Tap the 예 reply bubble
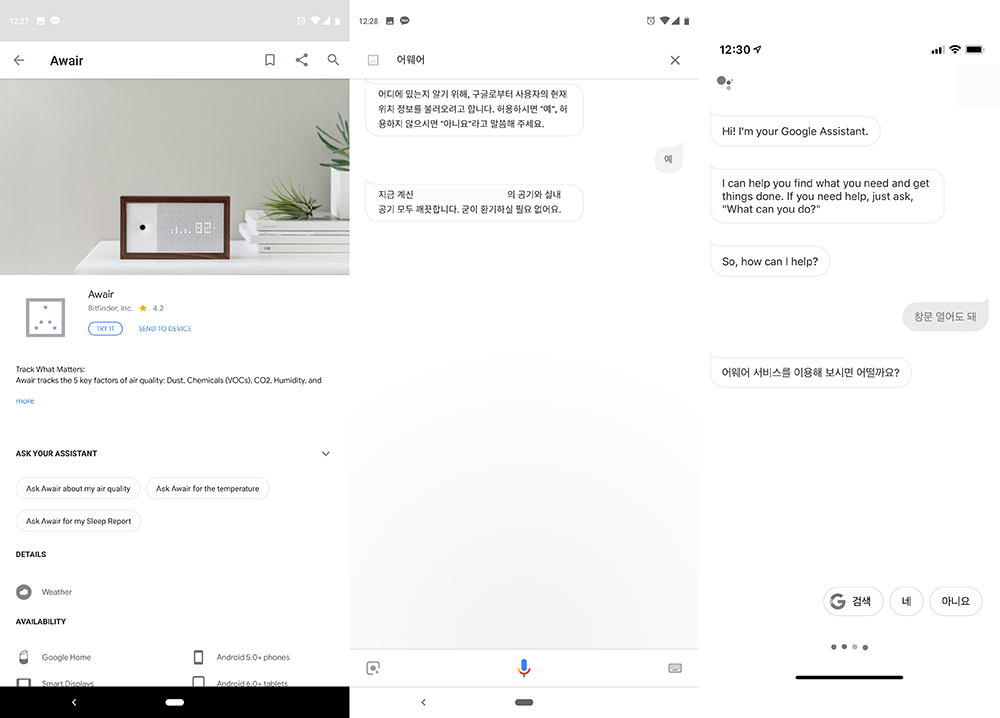 coord(668,159)
